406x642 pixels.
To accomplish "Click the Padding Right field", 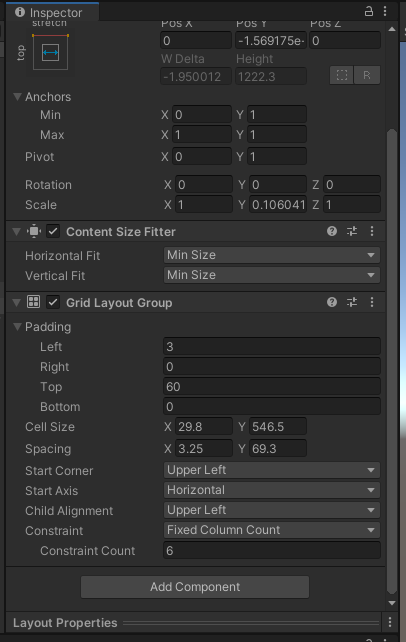I will tap(272, 367).
